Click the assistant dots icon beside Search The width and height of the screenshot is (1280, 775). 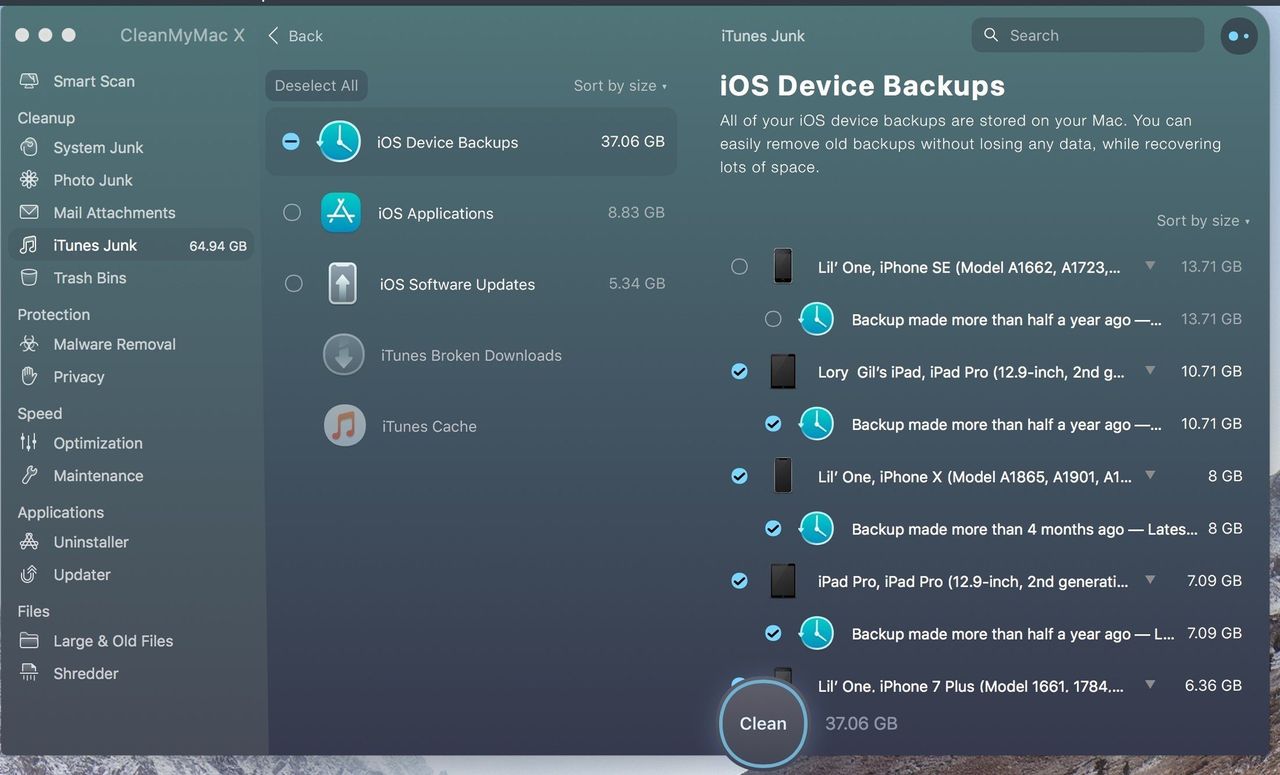pyautogui.click(x=1239, y=36)
